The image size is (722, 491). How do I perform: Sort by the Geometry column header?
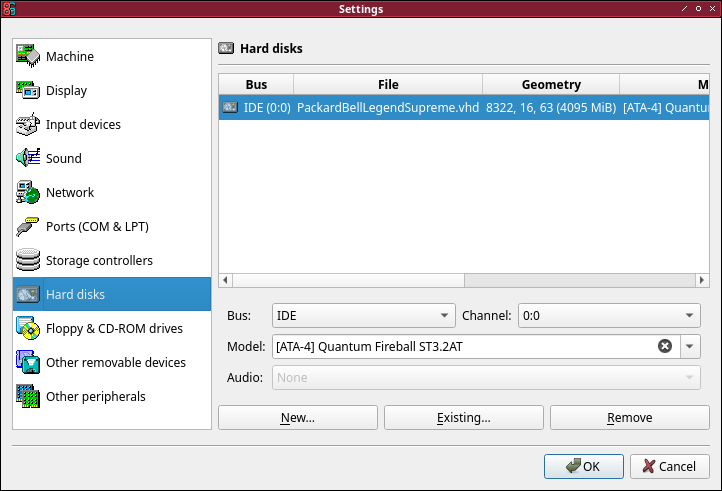(551, 84)
